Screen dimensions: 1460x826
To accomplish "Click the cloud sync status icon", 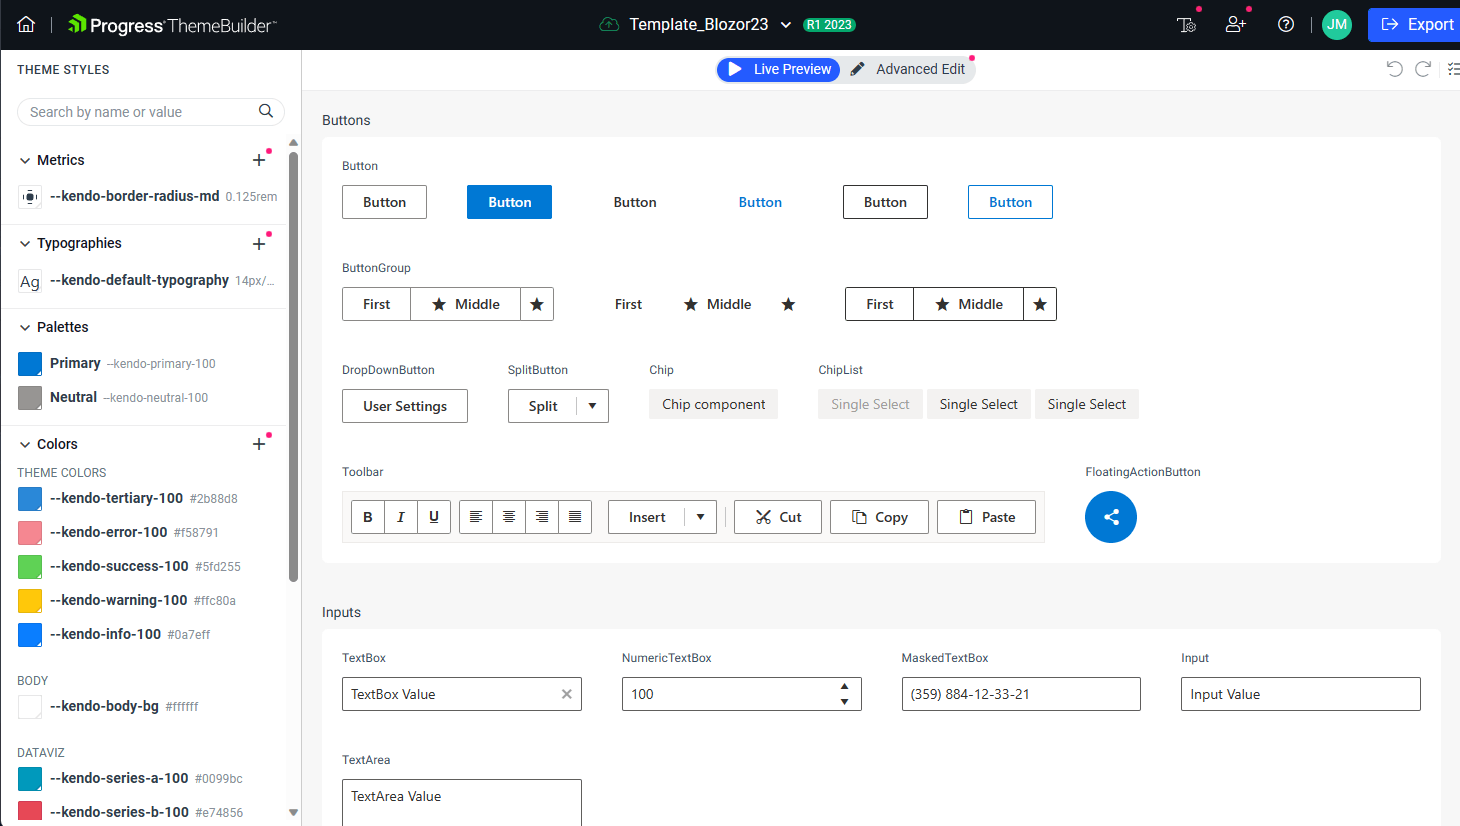I will click(x=609, y=24).
